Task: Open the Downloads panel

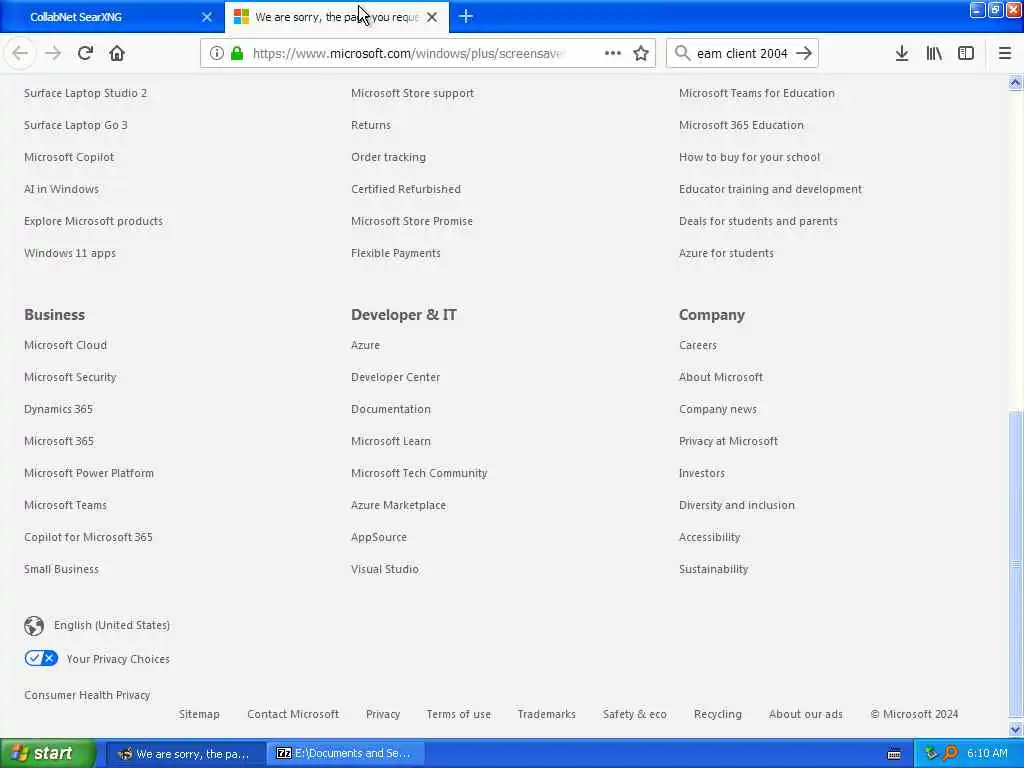Action: click(x=902, y=54)
